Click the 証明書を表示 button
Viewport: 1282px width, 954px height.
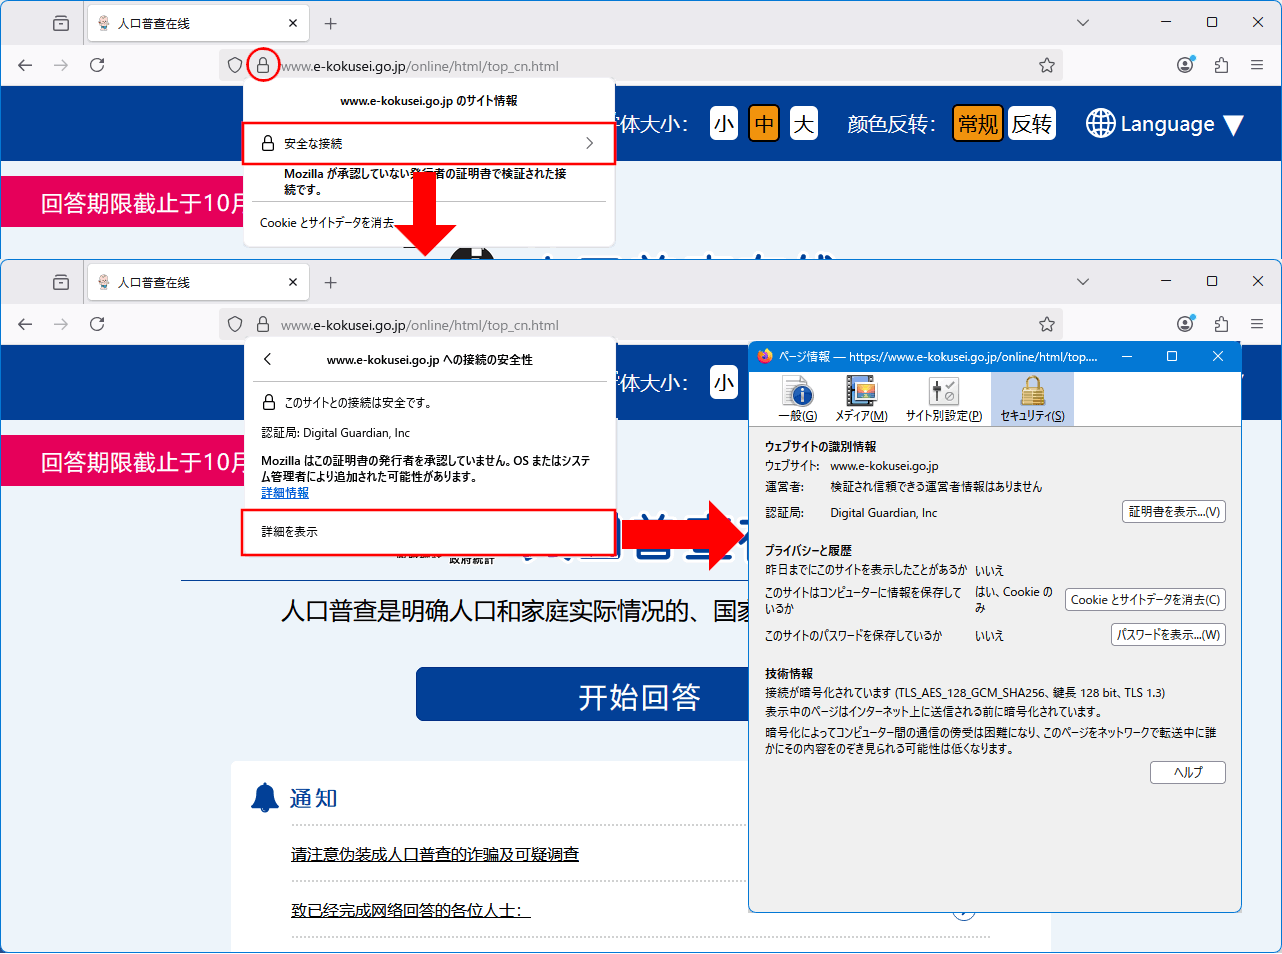click(1173, 512)
